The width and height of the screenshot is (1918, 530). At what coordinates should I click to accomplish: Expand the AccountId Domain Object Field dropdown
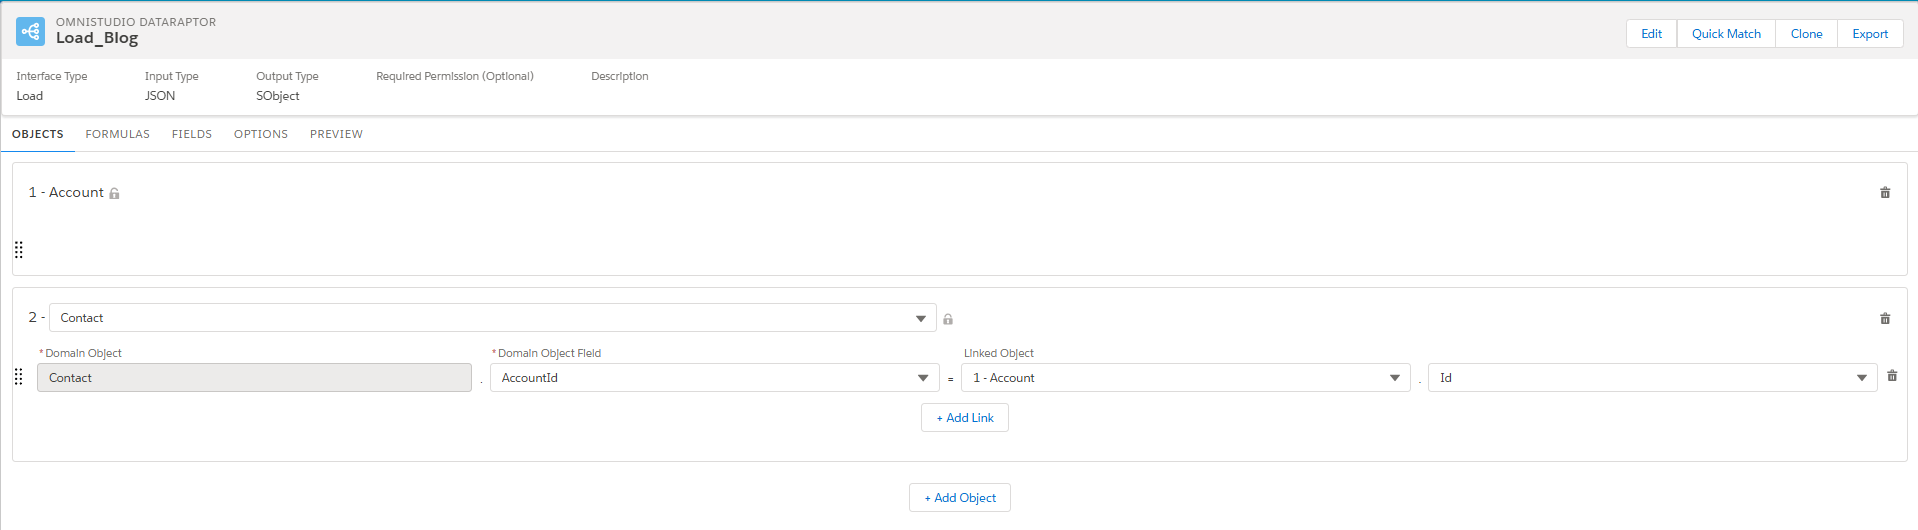(x=714, y=378)
